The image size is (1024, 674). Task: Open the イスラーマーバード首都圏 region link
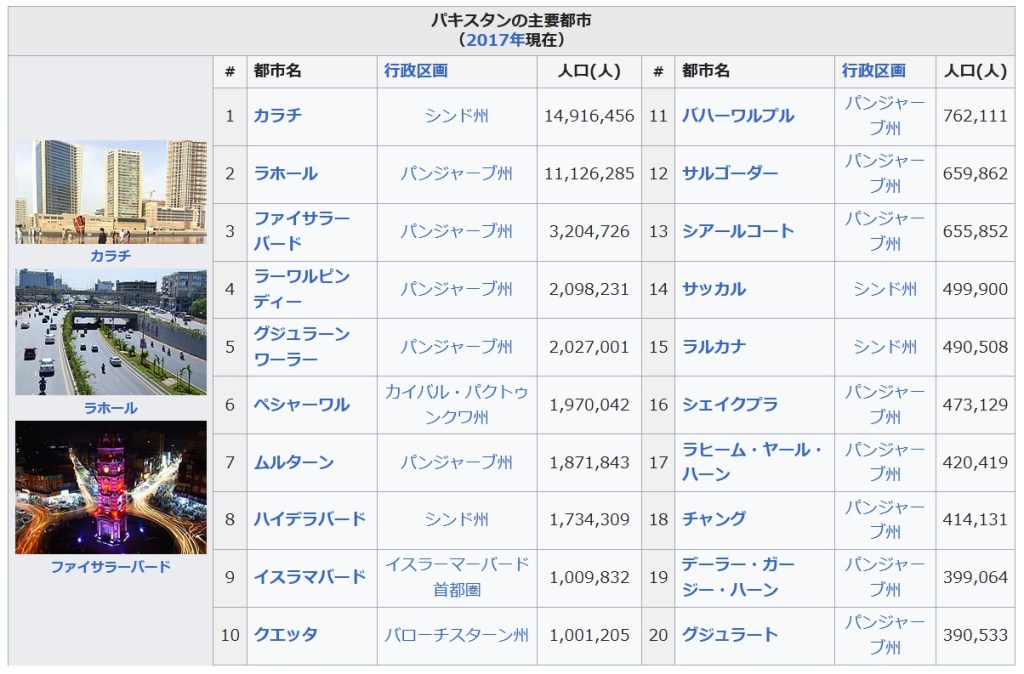coord(456,577)
